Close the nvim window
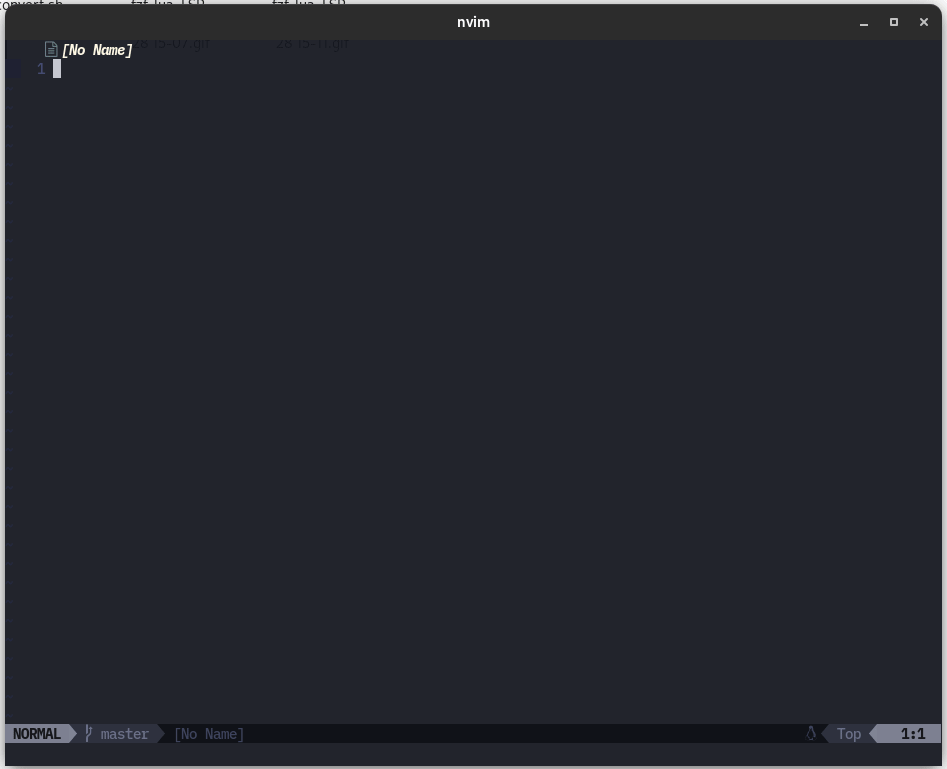Viewport: 947px width, 769px height. [923, 22]
